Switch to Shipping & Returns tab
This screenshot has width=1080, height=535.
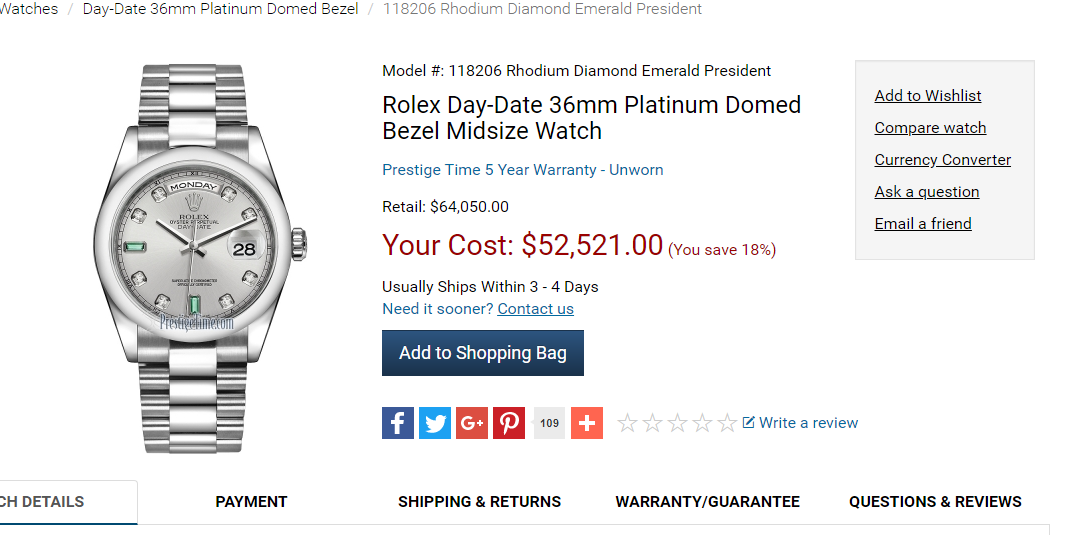pyautogui.click(x=479, y=502)
